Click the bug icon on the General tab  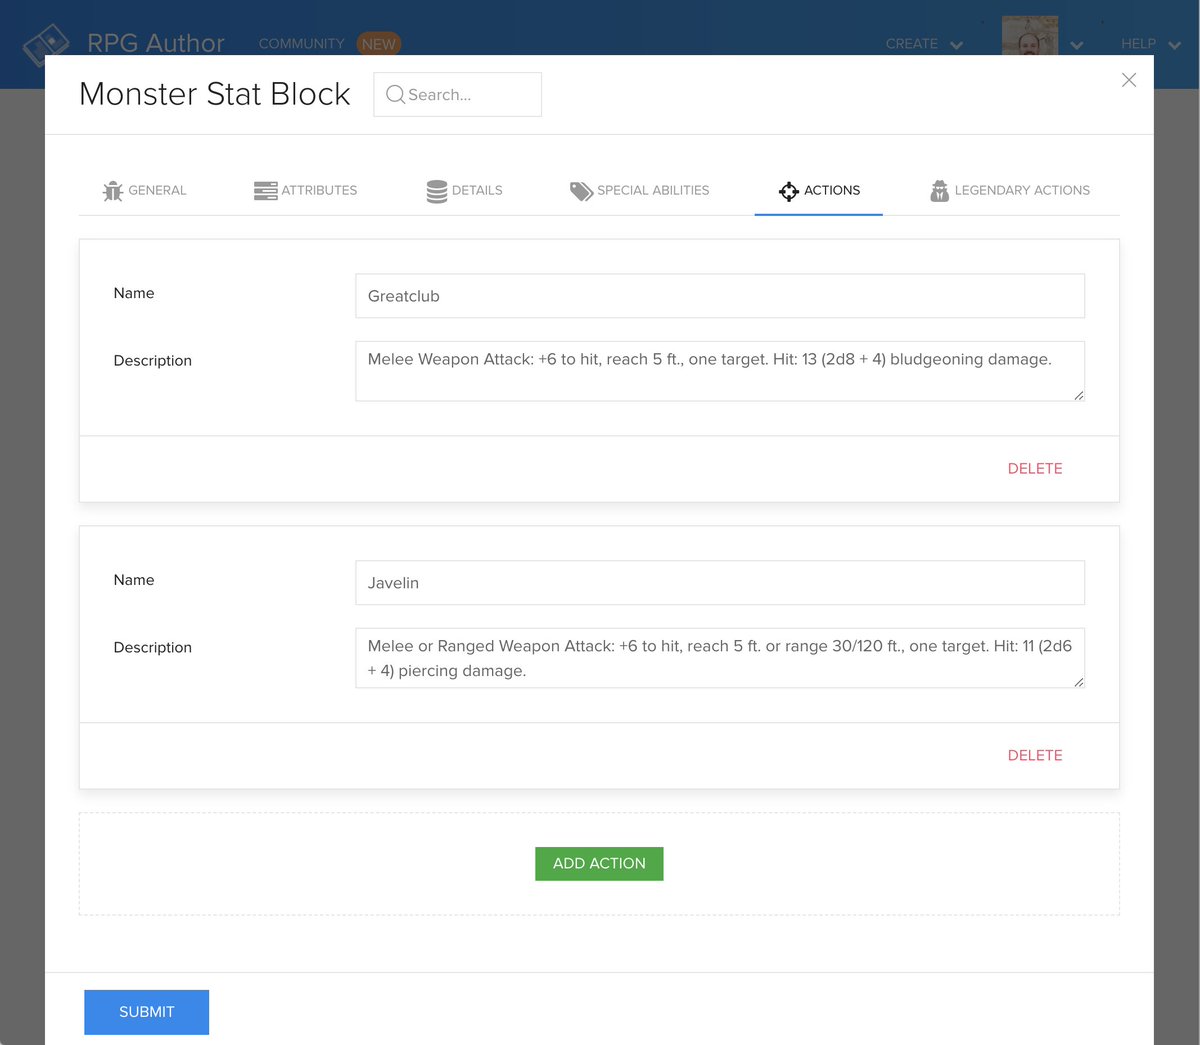click(113, 191)
